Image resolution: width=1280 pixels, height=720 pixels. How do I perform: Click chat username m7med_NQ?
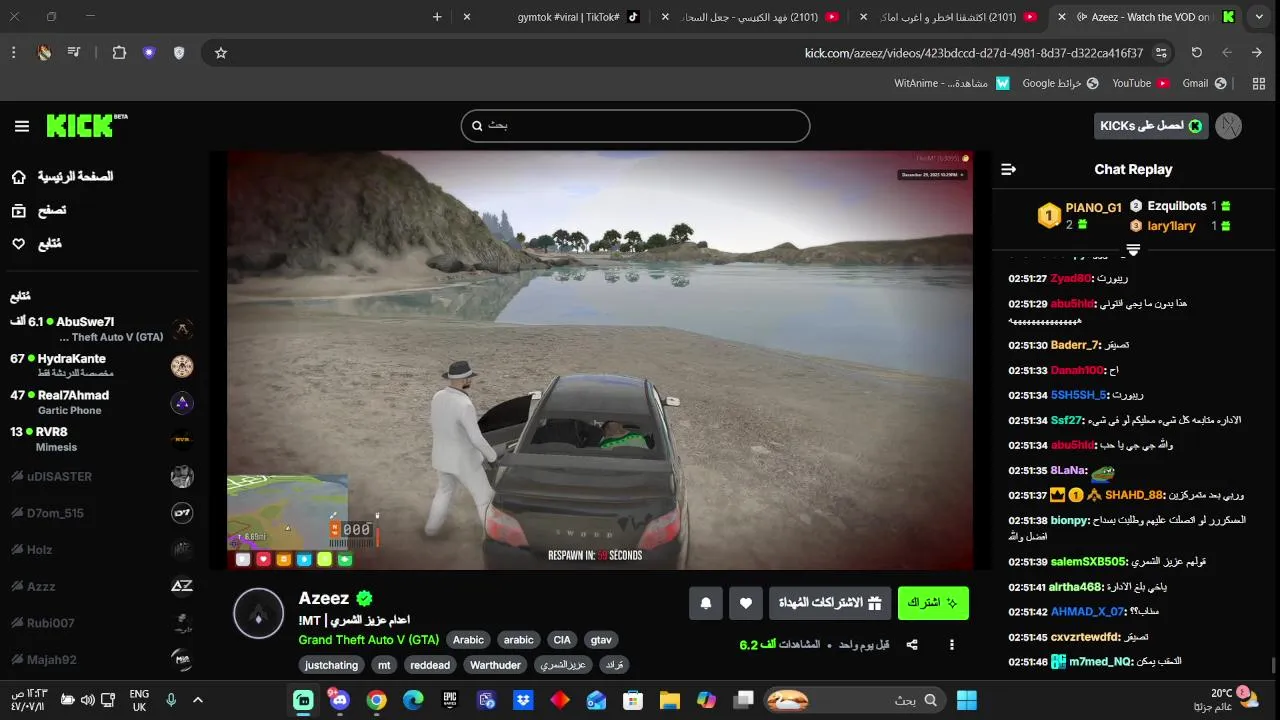click(1101, 662)
